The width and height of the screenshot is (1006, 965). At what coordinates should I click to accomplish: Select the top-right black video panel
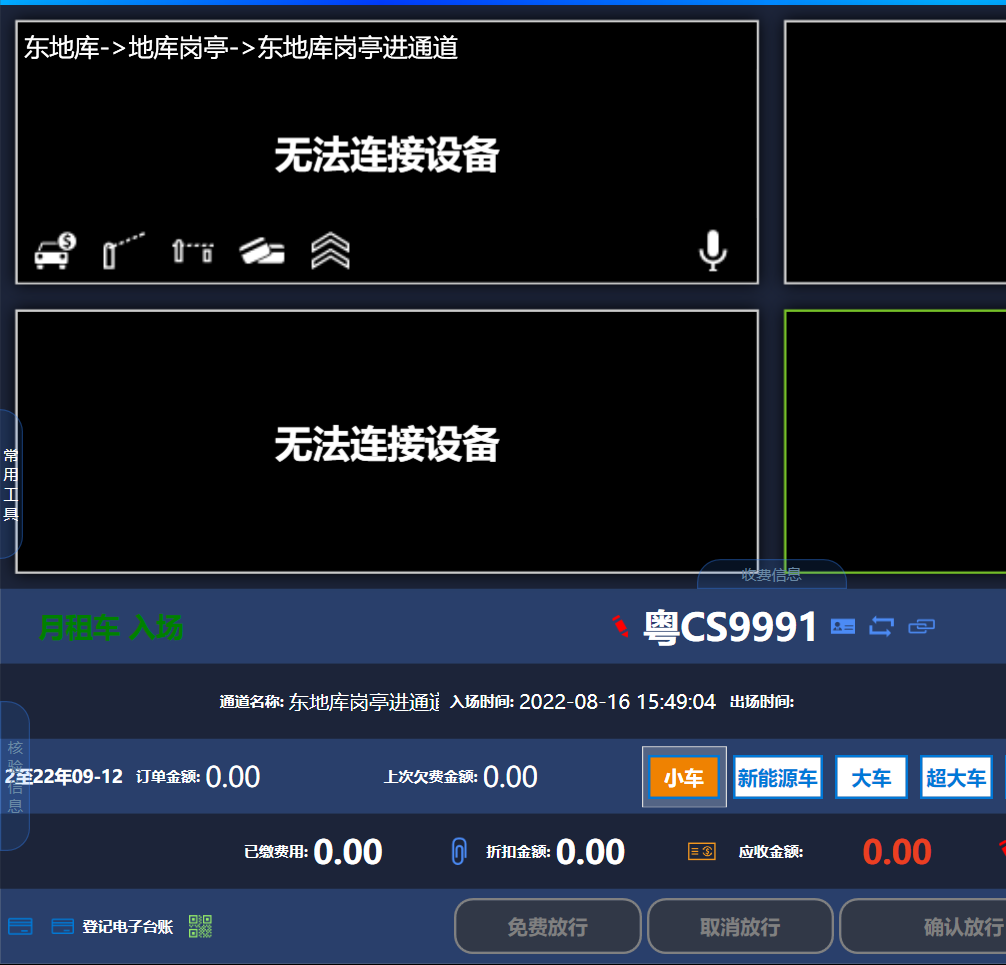[x=896, y=152]
